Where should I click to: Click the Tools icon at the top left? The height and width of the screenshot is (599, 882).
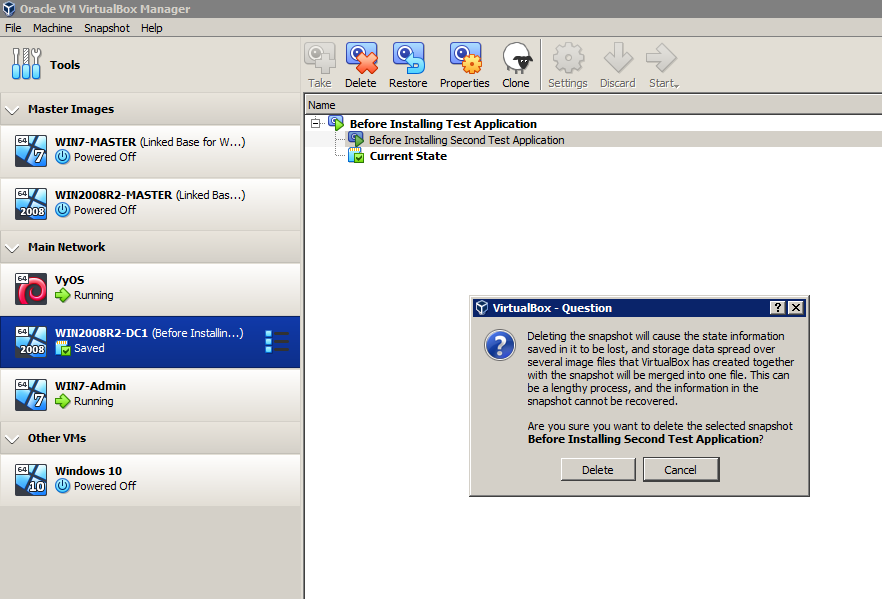pos(27,64)
